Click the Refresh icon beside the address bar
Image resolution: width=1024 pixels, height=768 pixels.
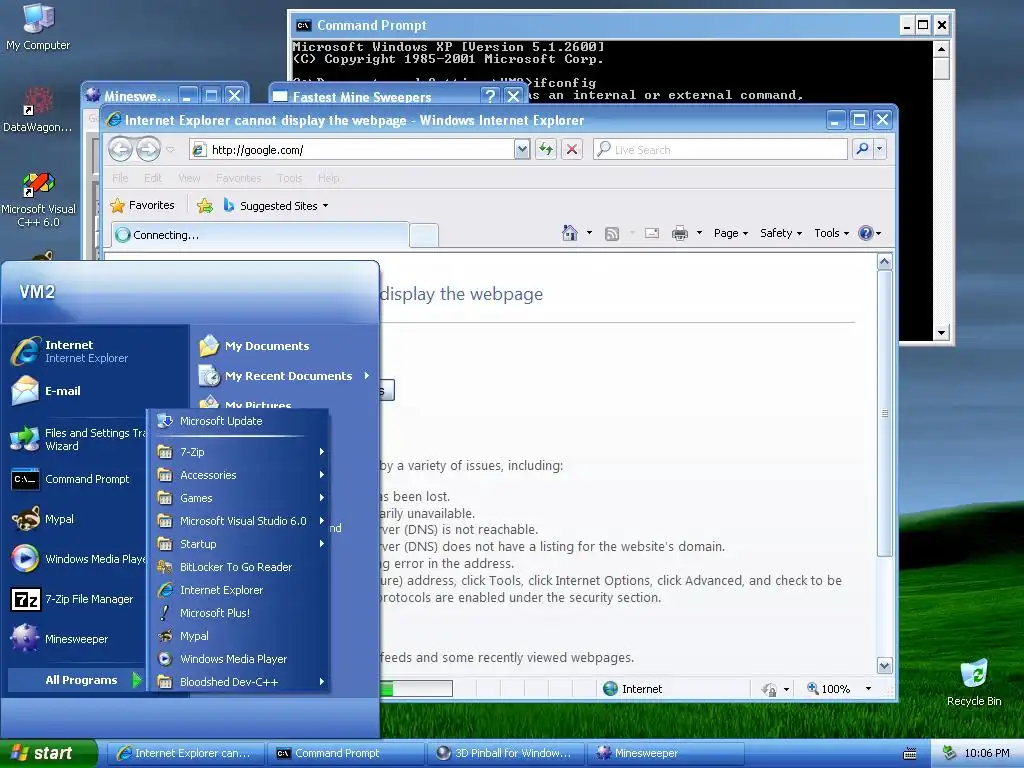pyautogui.click(x=546, y=150)
